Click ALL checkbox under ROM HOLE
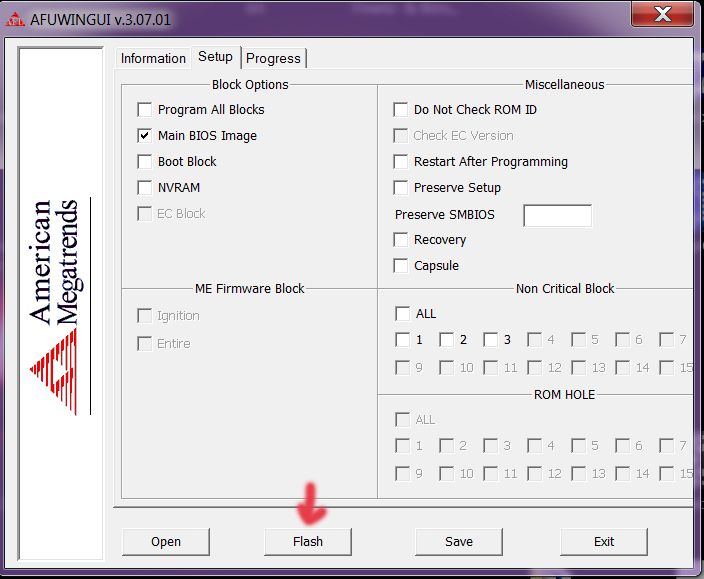Screen dimensions: 704x579 402,420
